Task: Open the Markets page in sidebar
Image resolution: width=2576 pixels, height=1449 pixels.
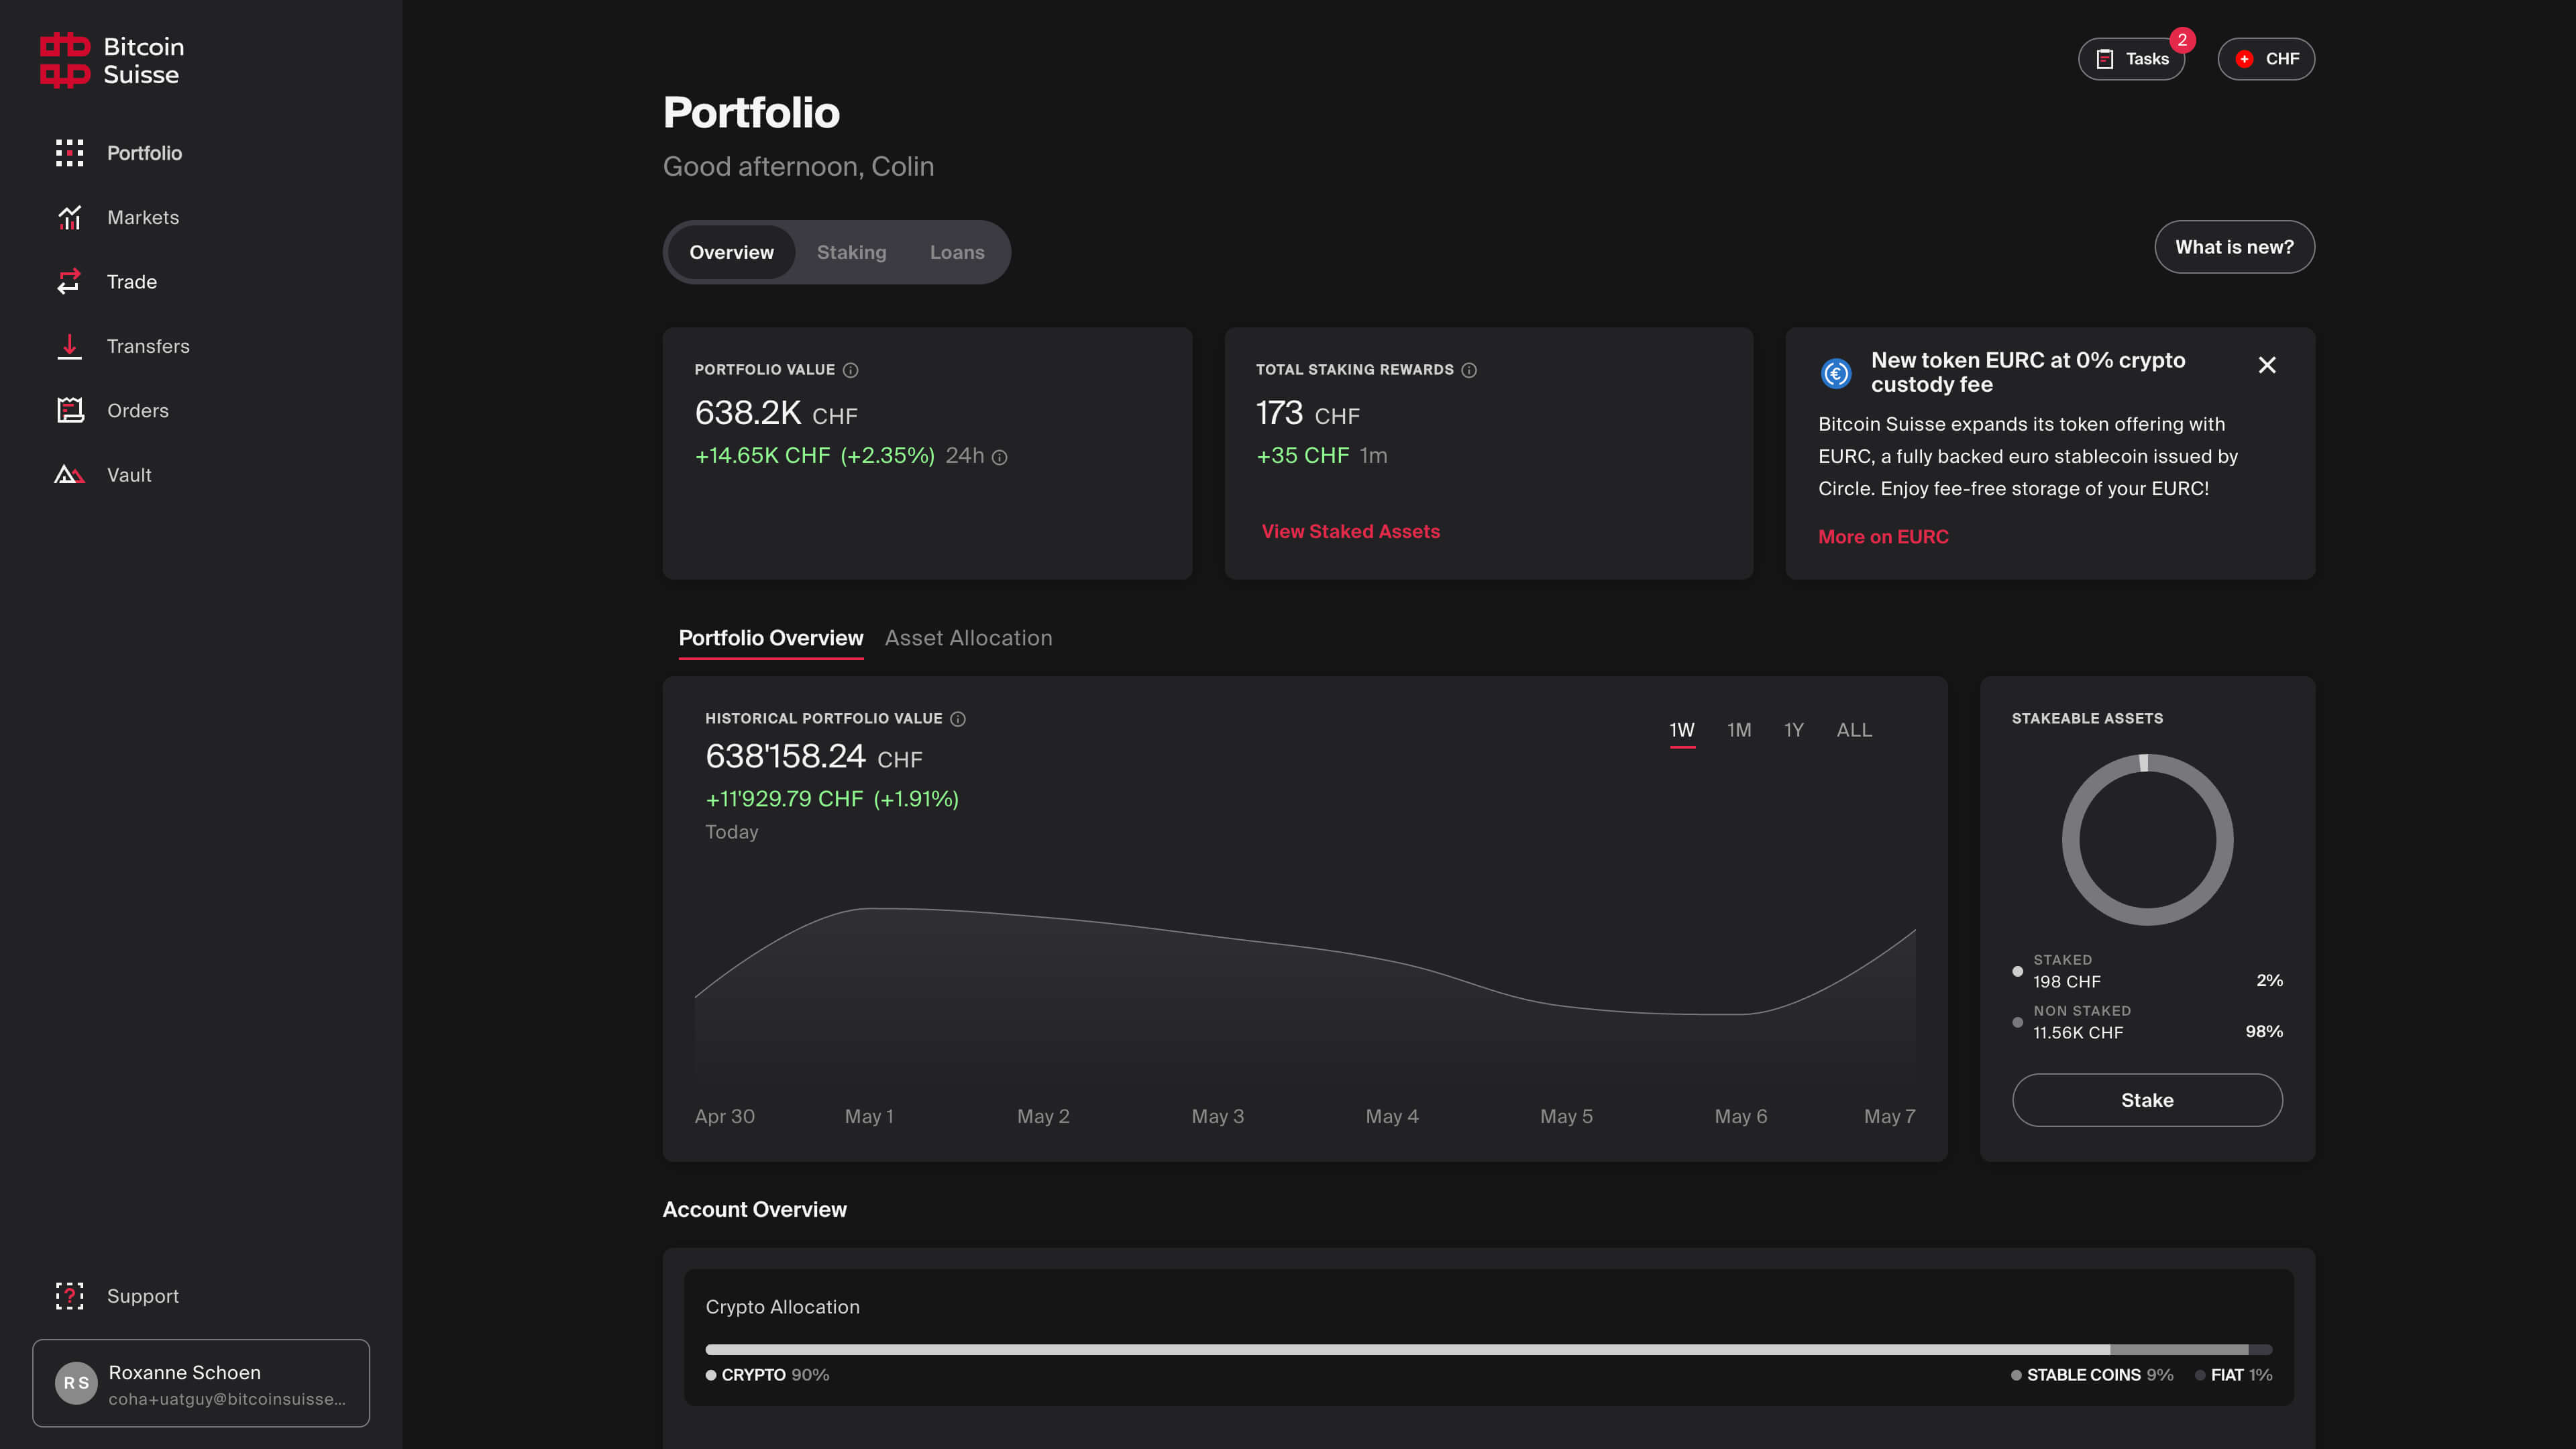Action: point(143,217)
